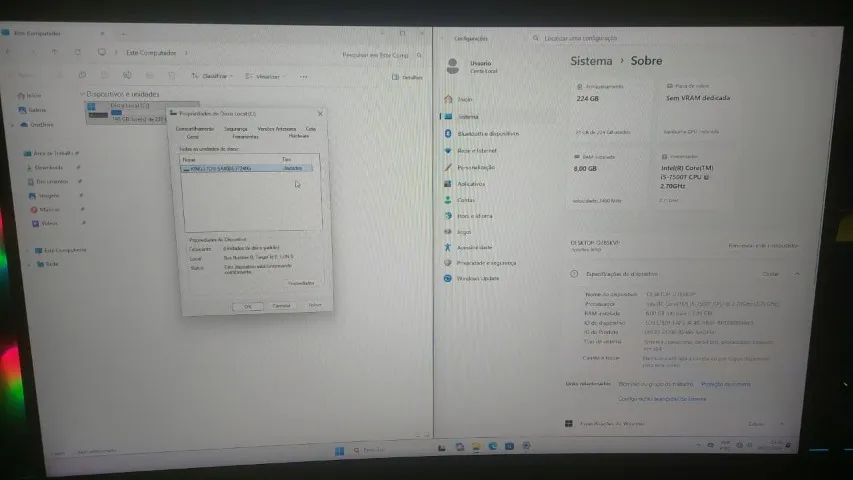Open Microsoft Store from the taskbar
This screenshot has width=853, height=480.
pyautogui.click(x=509, y=446)
